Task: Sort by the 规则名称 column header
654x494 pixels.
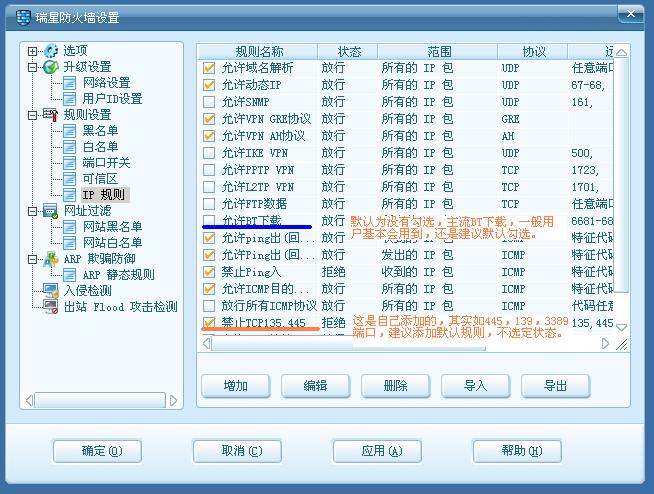Action: click(x=258, y=52)
